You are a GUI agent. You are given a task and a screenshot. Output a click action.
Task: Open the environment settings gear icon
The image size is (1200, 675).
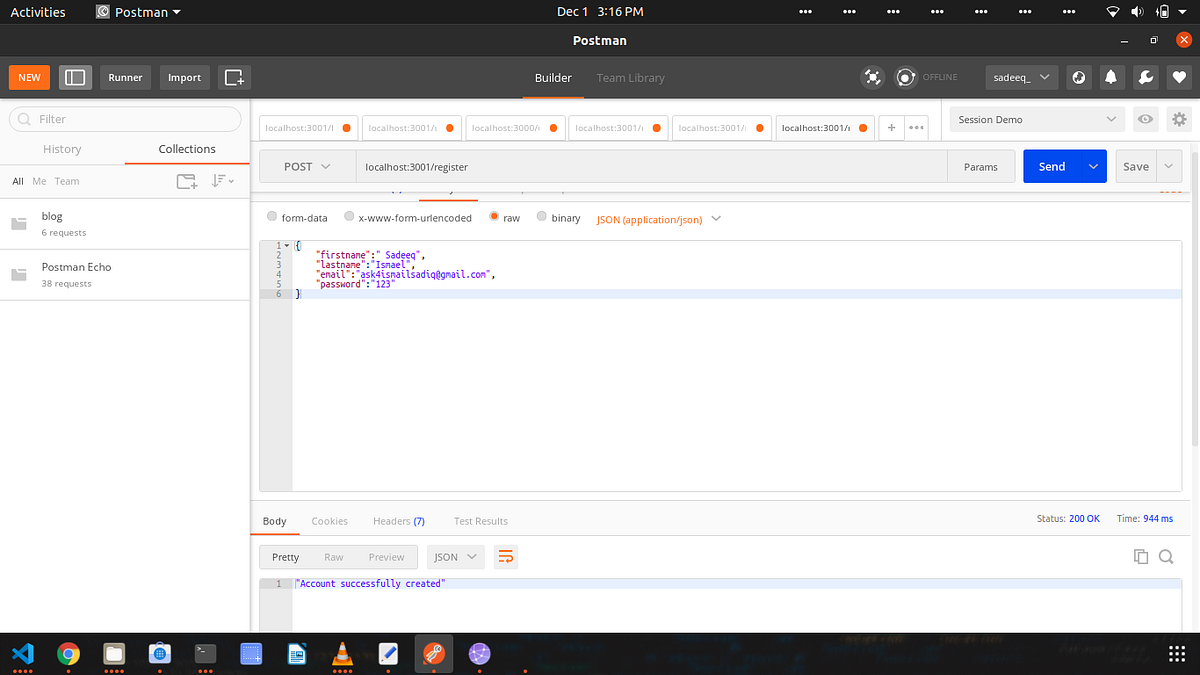click(x=1180, y=119)
